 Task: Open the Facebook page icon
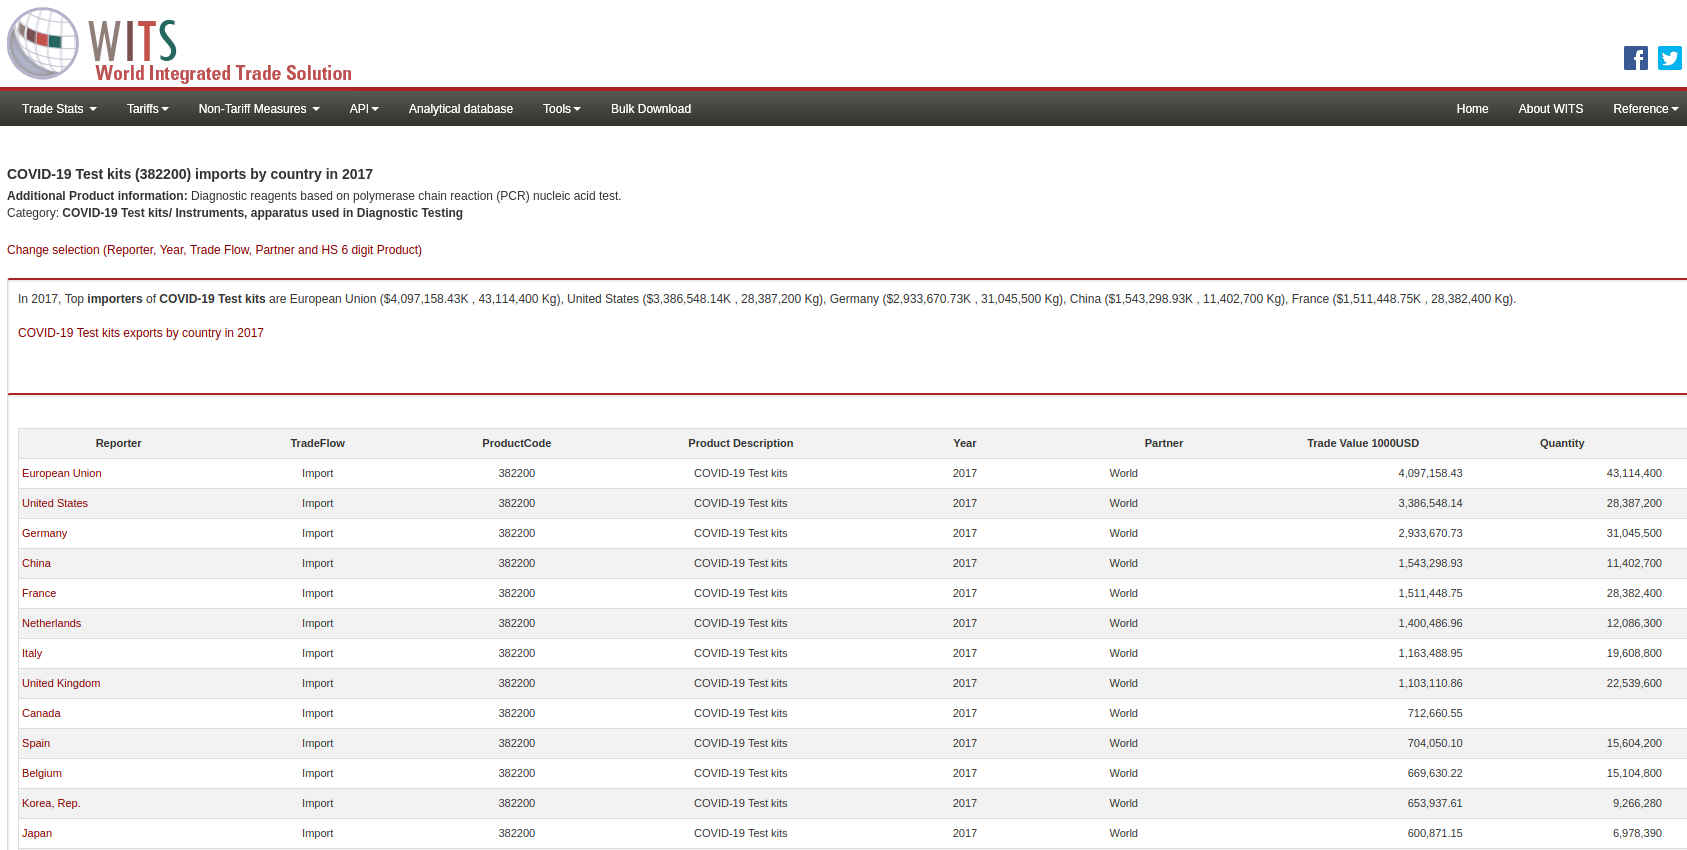(1635, 58)
